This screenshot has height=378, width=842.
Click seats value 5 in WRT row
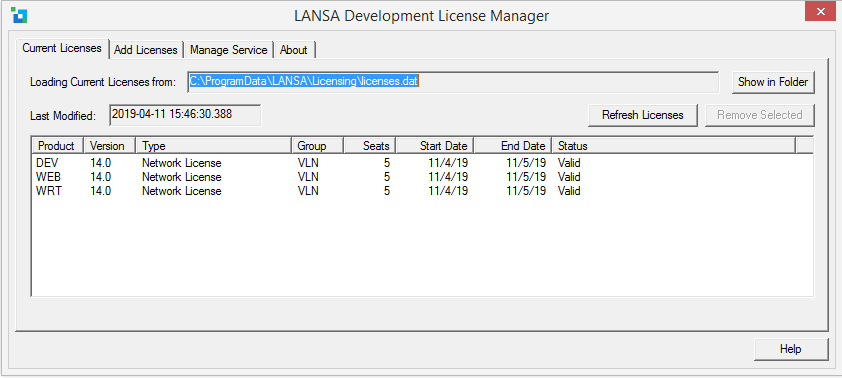(387, 191)
